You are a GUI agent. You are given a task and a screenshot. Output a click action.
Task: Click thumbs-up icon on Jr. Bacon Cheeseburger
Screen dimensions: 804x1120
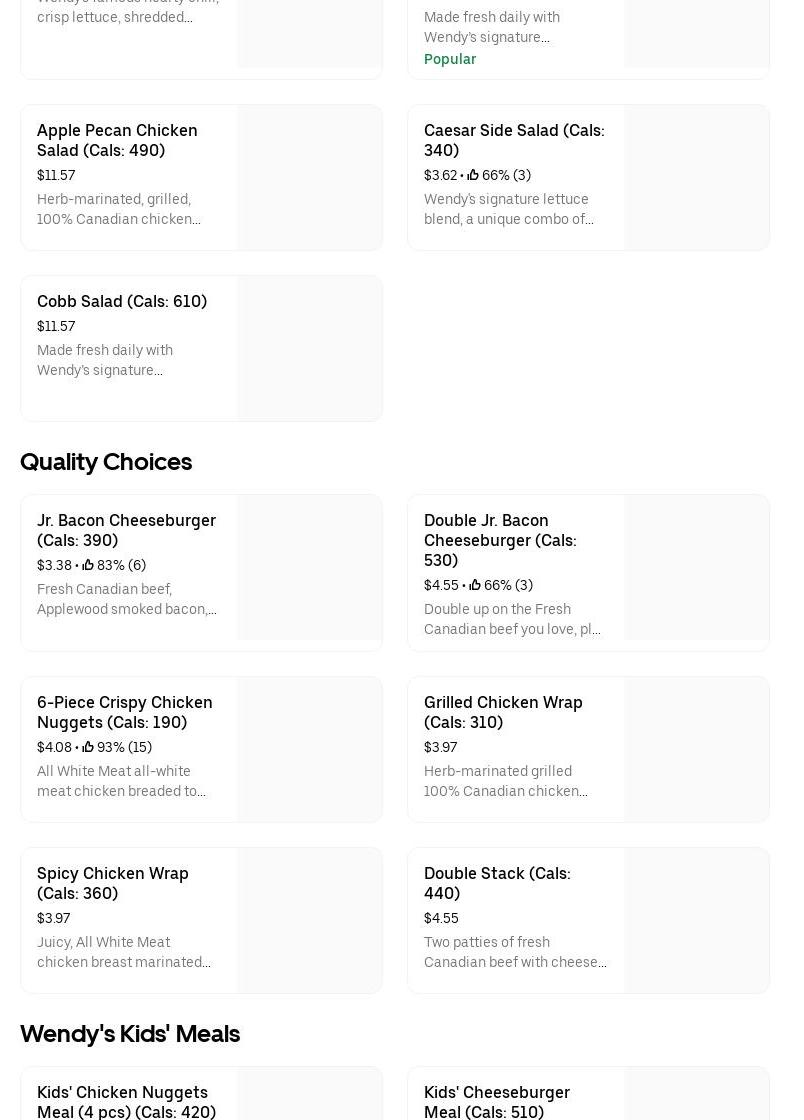88,565
